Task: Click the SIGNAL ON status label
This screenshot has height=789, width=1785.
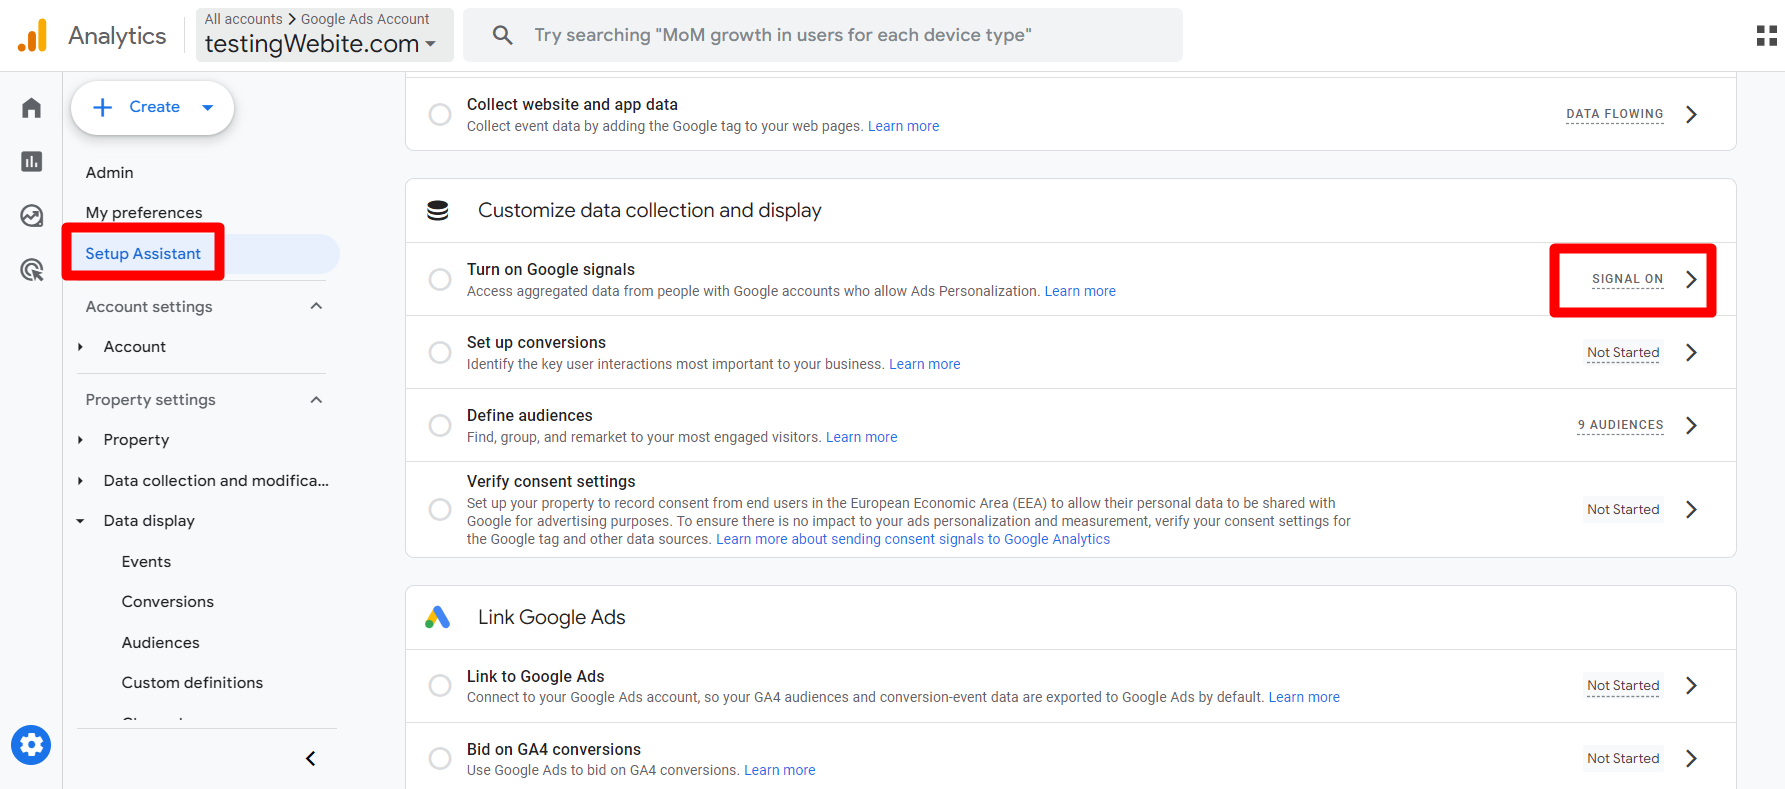Action: 1628,279
